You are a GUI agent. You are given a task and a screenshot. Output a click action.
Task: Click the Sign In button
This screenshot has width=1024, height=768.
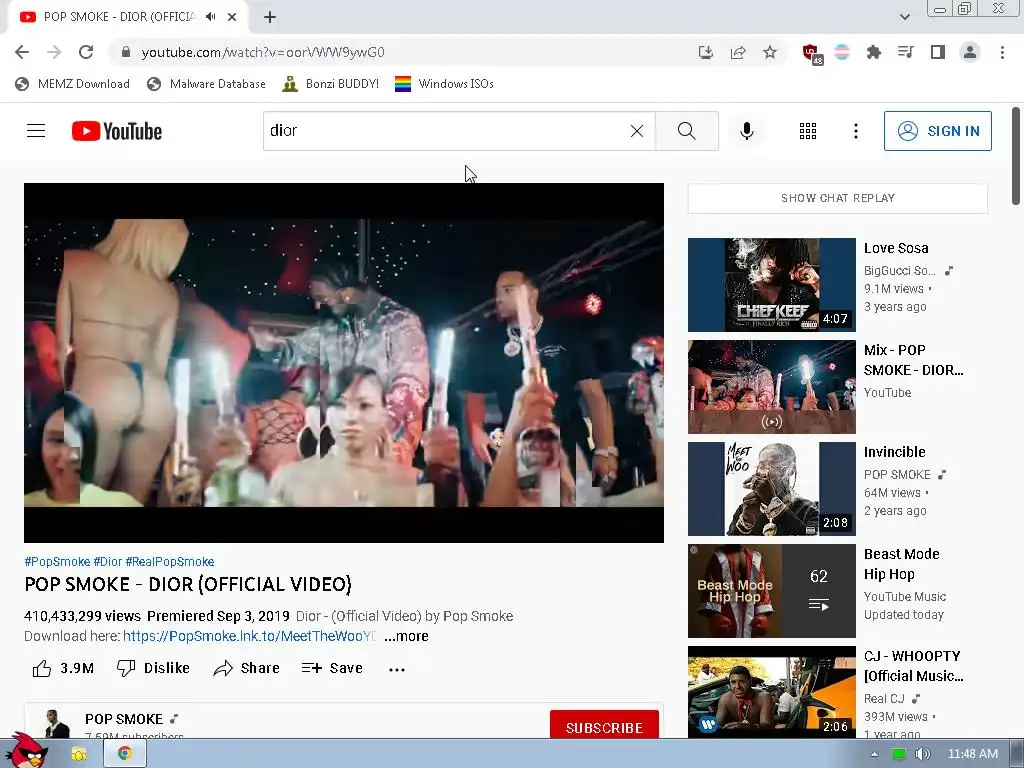click(x=937, y=131)
